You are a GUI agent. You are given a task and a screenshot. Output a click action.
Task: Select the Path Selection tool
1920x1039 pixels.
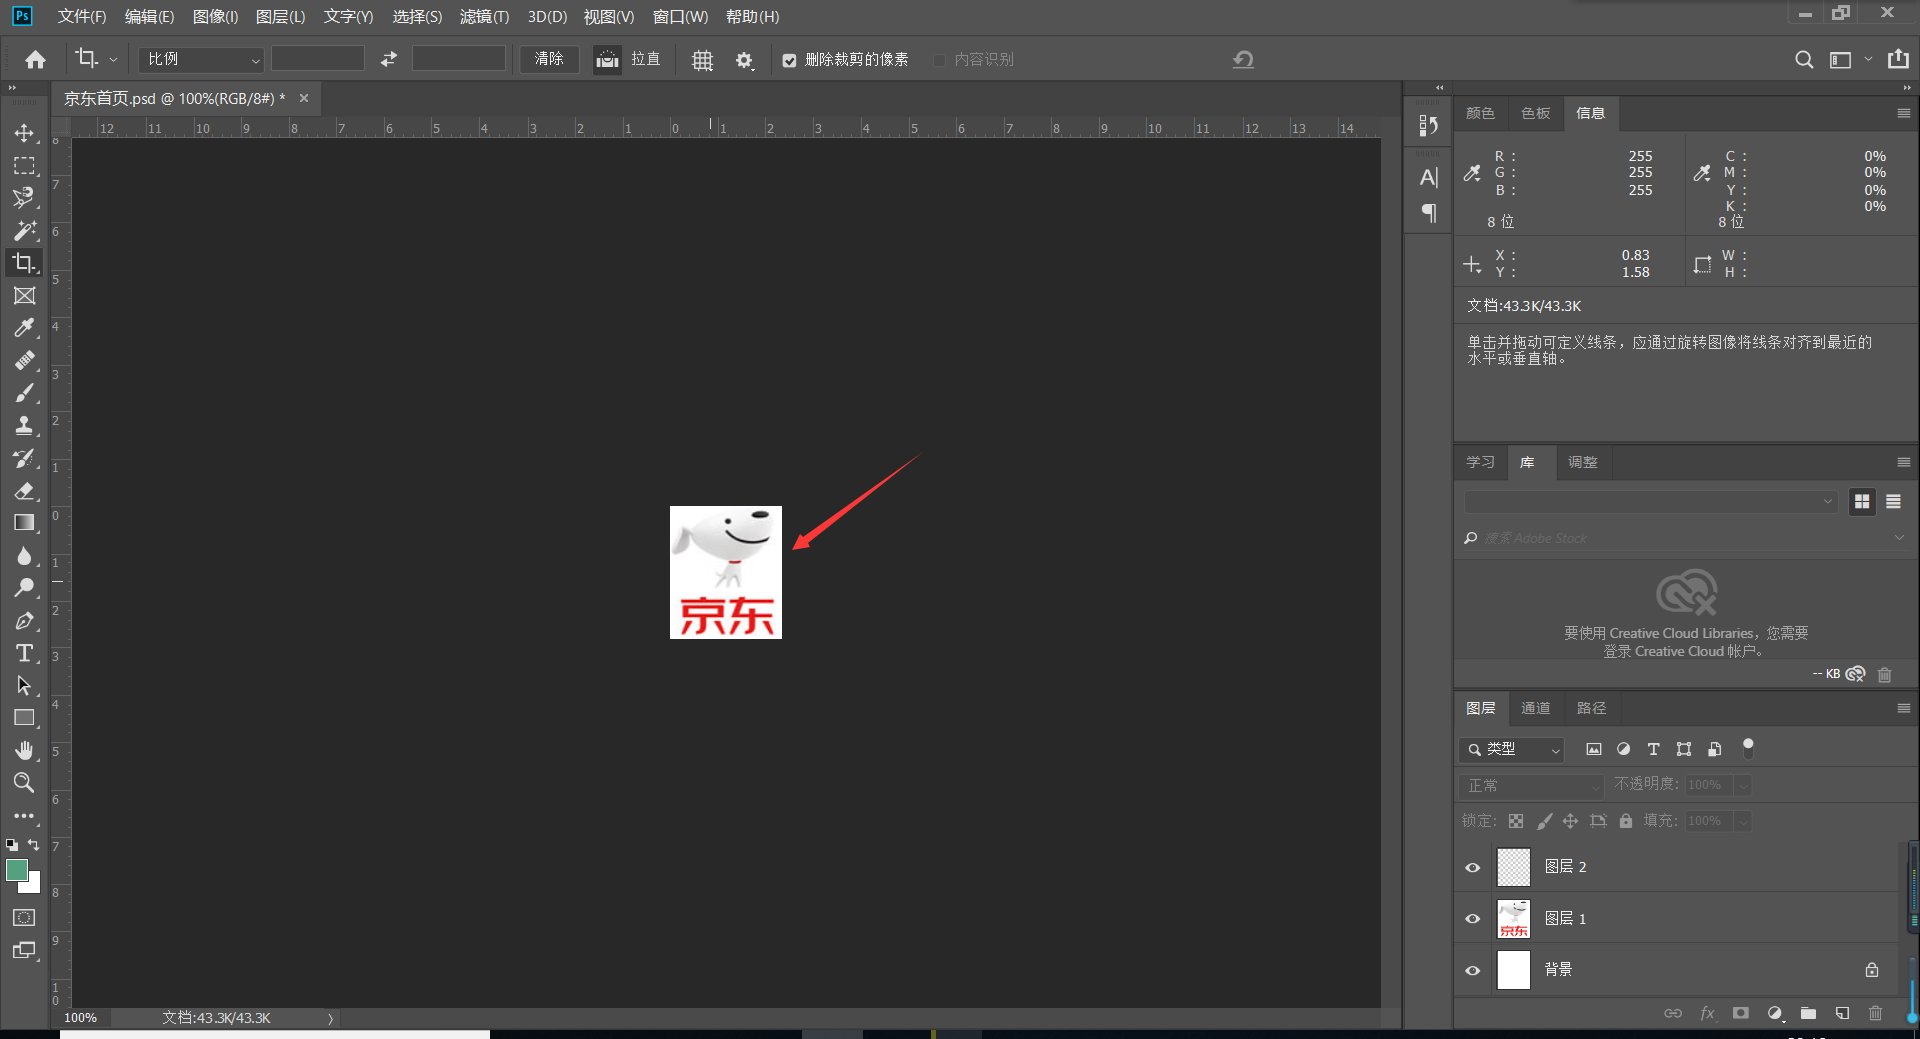[24, 686]
